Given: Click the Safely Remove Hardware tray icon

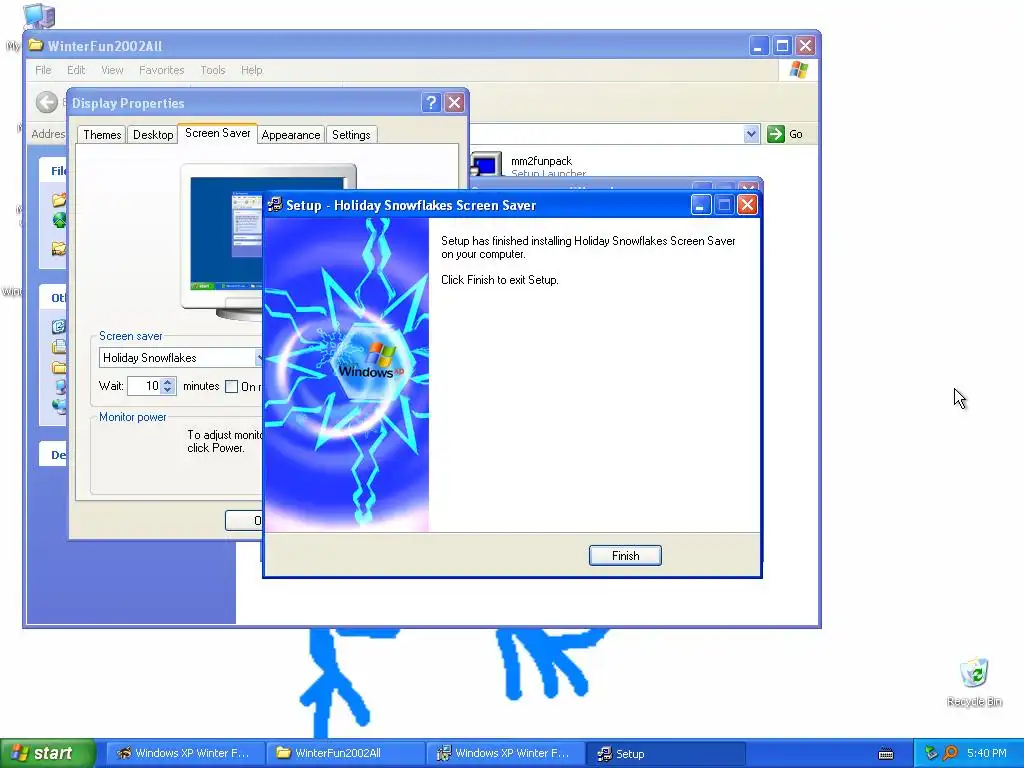Looking at the screenshot, I should (931, 753).
